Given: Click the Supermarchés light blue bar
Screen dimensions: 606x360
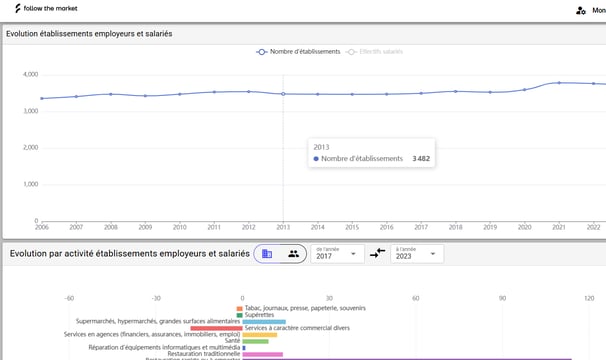Looking at the screenshot, I should point(264,322).
